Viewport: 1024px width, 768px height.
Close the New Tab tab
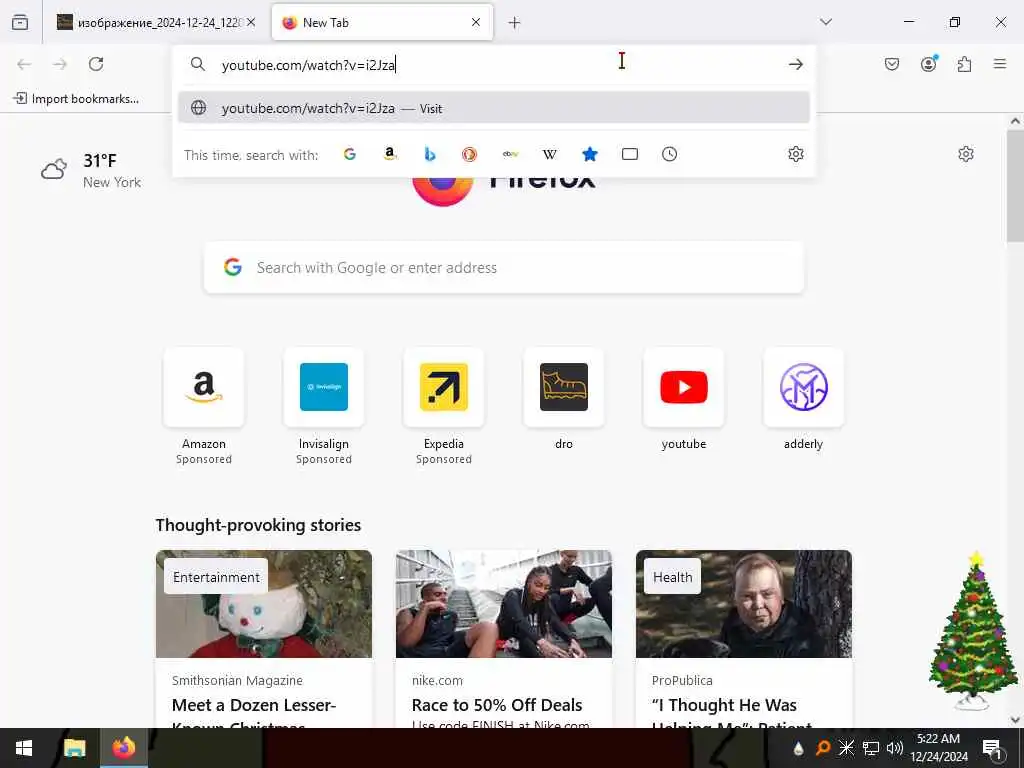coord(476,22)
